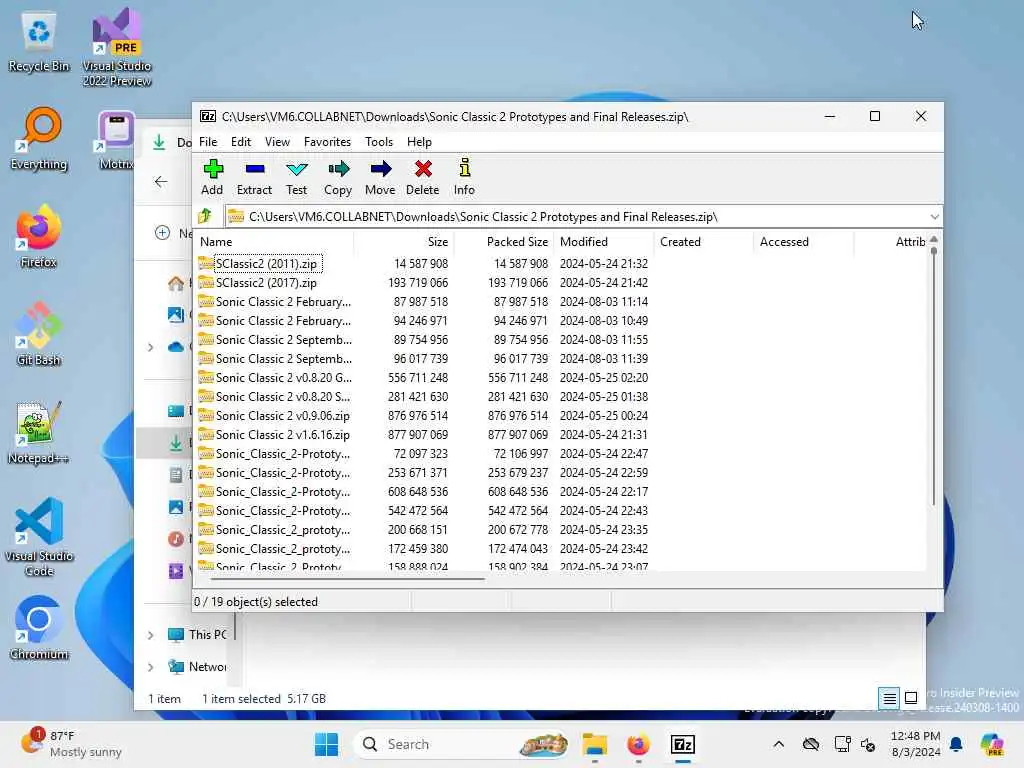Open the View menu
The width and height of the screenshot is (1024, 768).
pyautogui.click(x=278, y=142)
